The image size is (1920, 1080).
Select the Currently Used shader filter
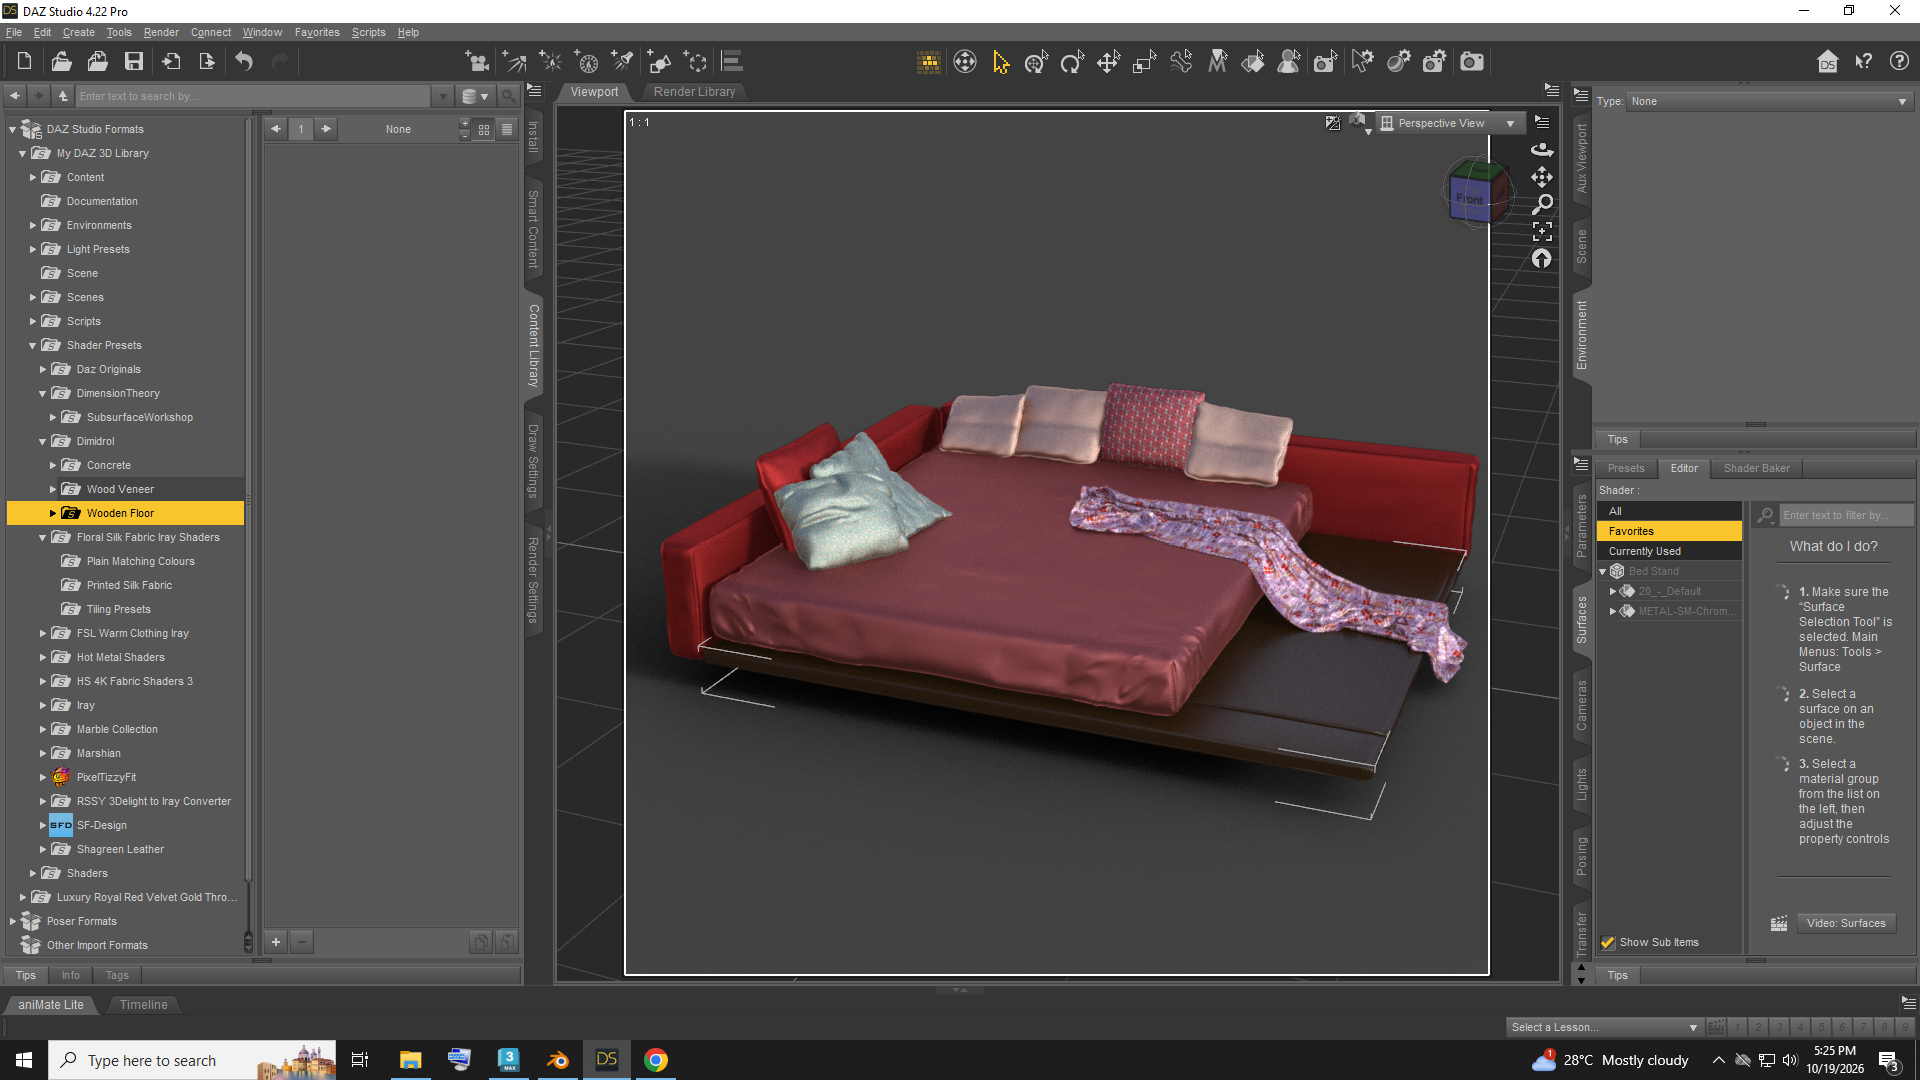click(x=1669, y=551)
